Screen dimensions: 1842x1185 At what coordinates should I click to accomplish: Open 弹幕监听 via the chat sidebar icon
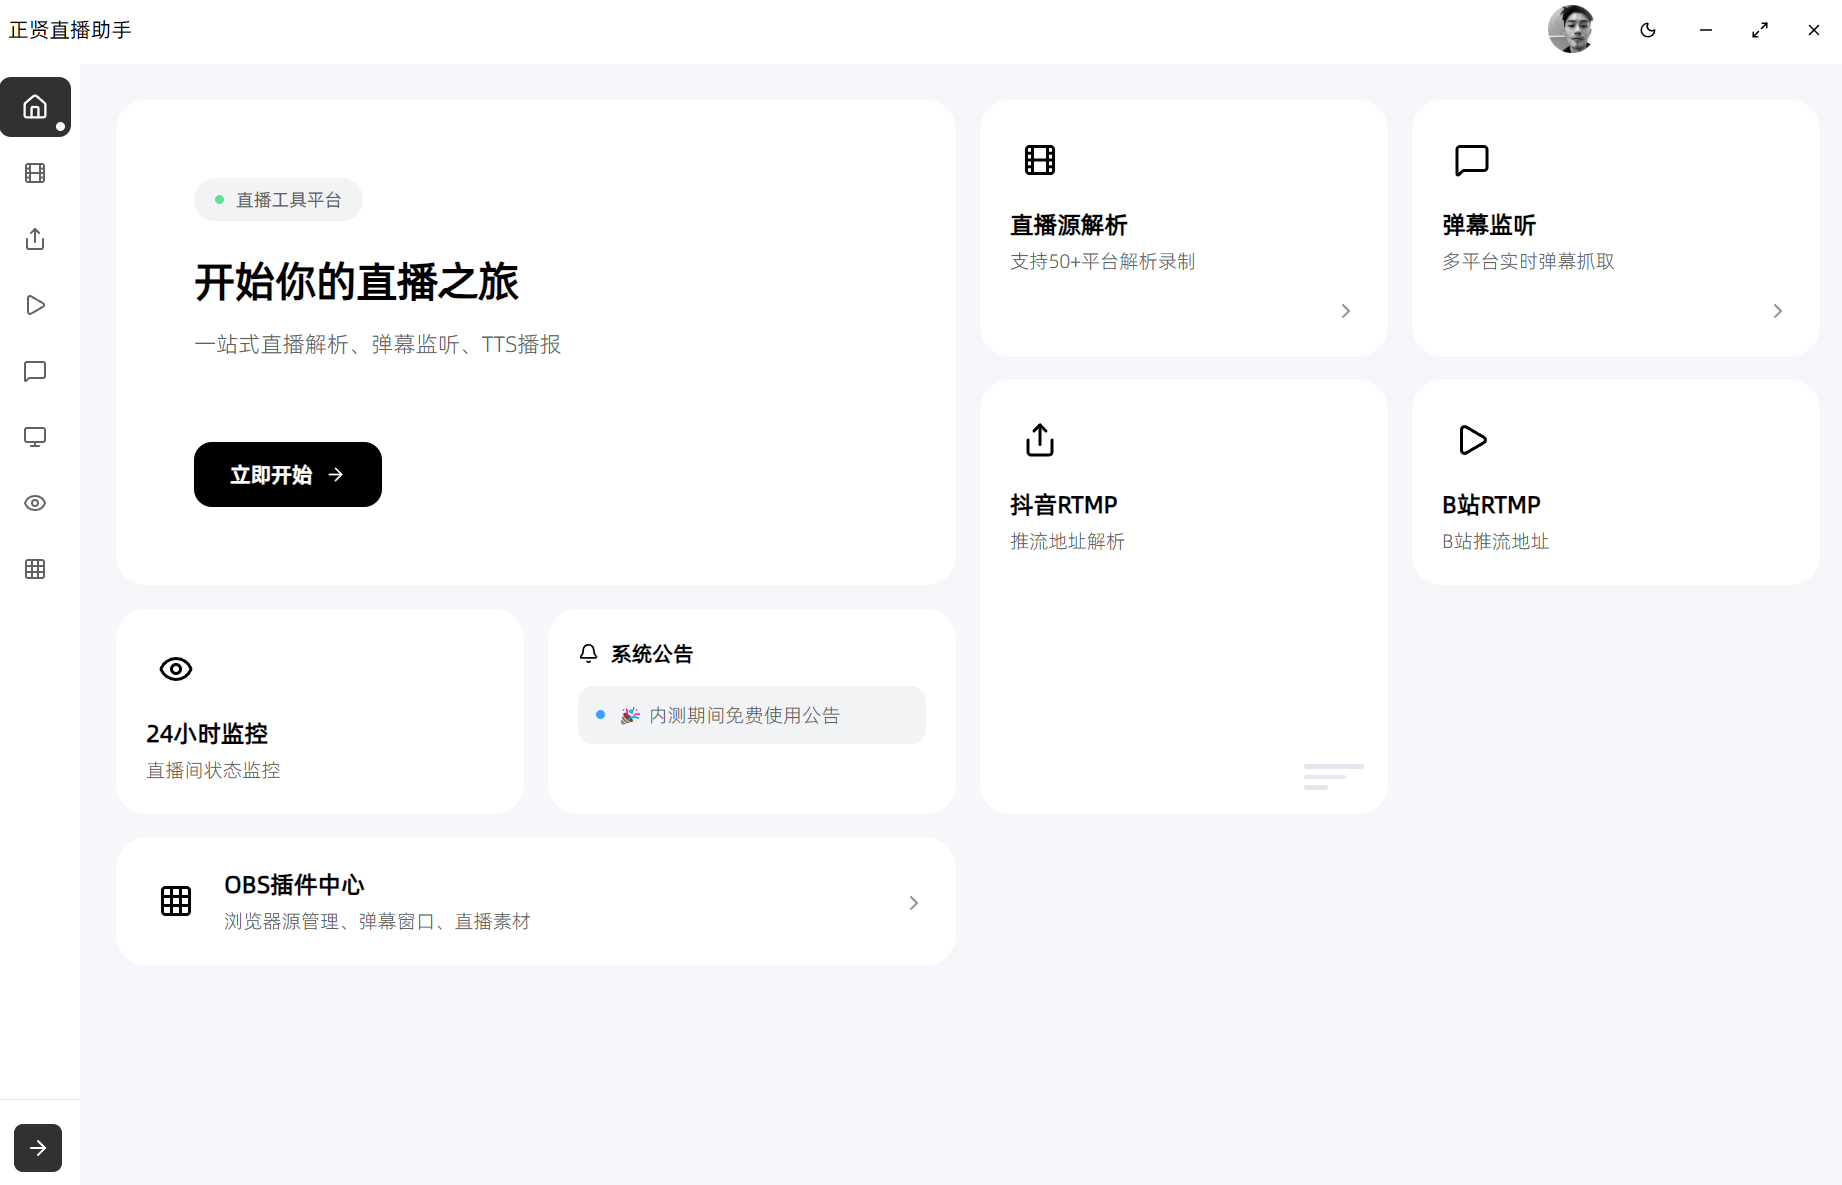pyautogui.click(x=36, y=371)
